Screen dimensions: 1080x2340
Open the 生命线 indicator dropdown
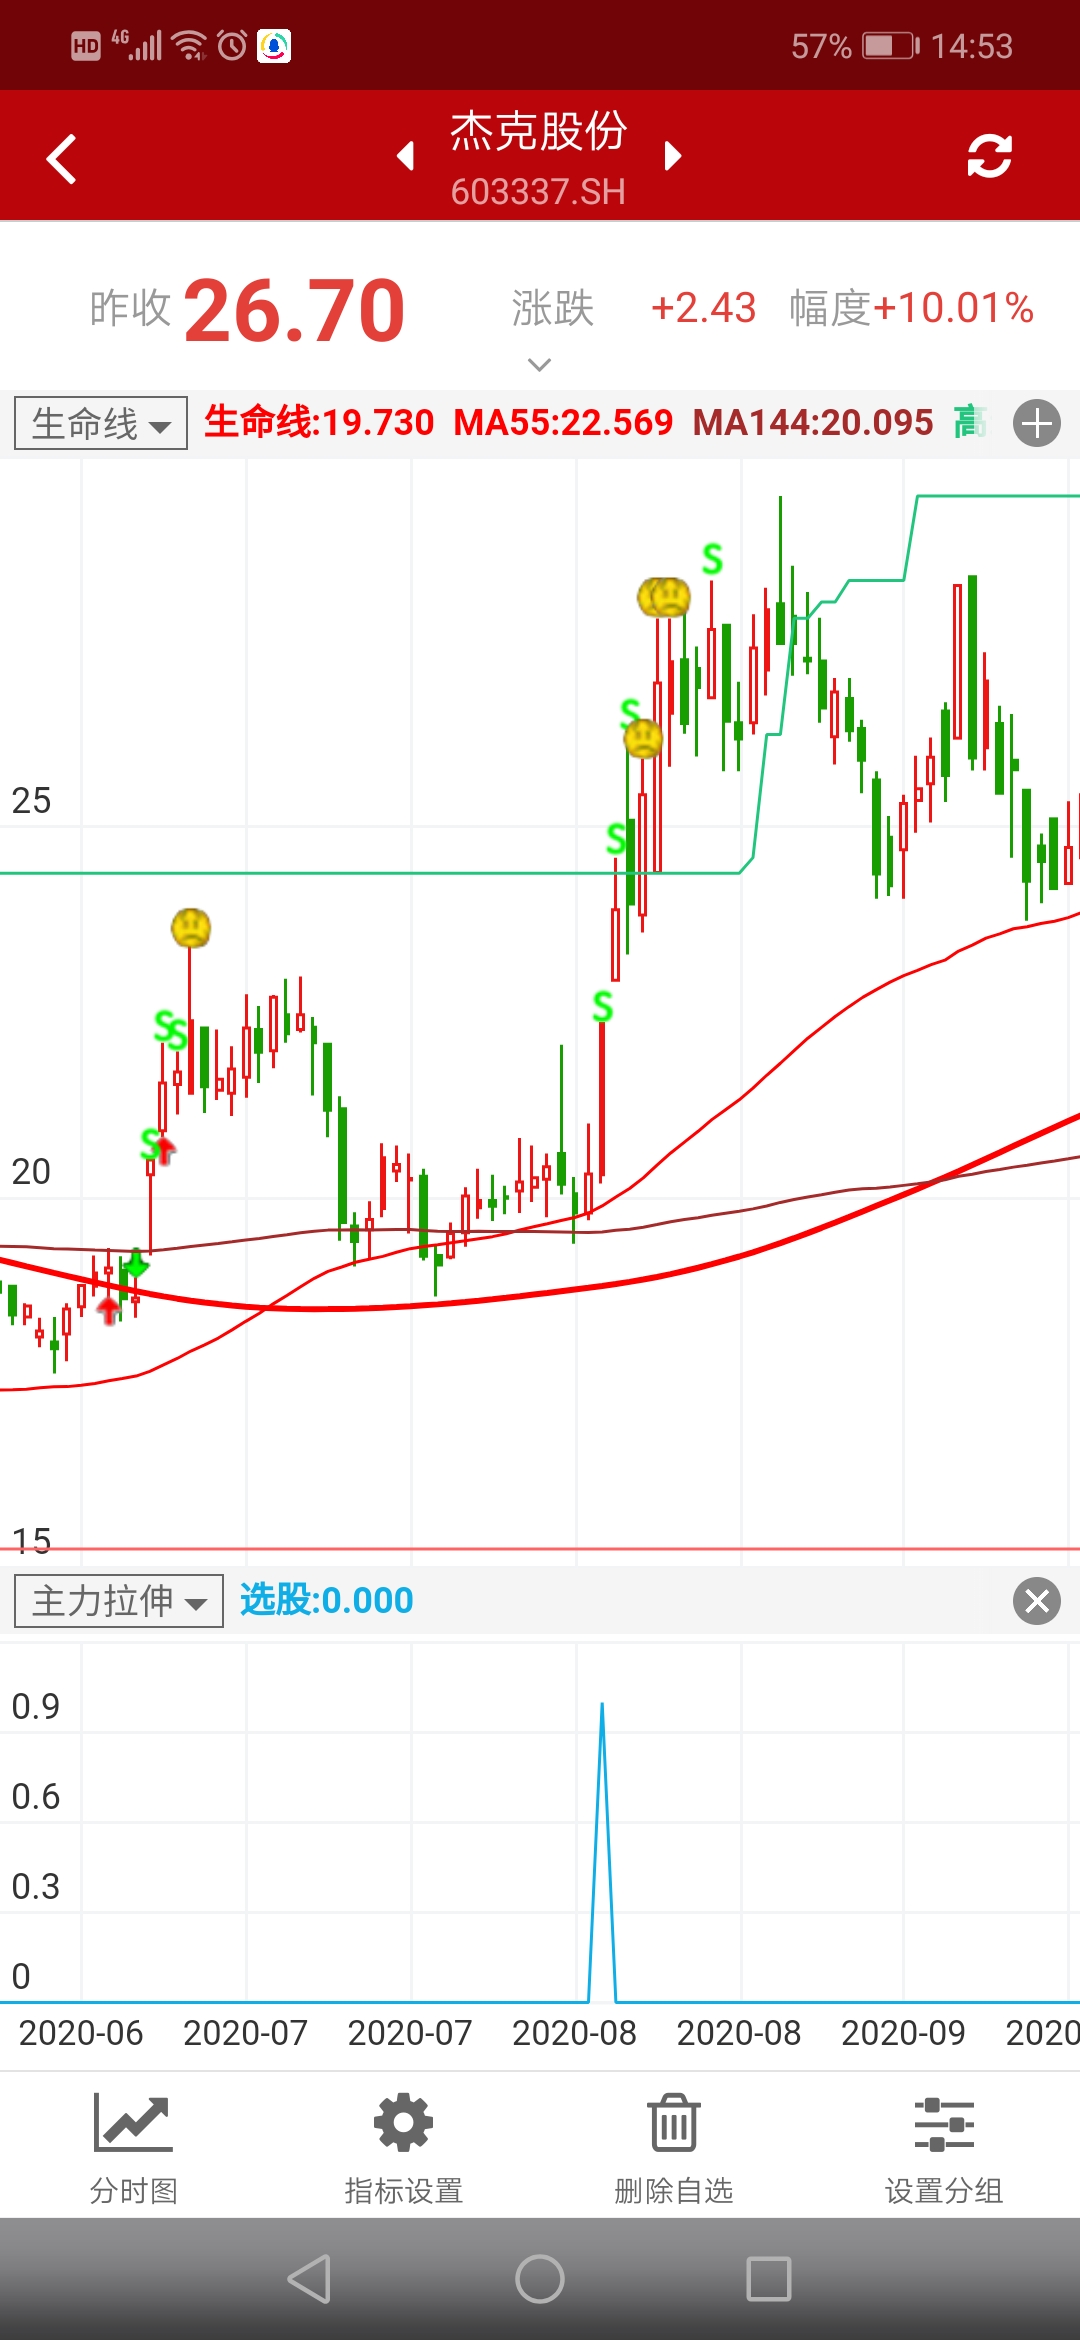pos(100,423)
